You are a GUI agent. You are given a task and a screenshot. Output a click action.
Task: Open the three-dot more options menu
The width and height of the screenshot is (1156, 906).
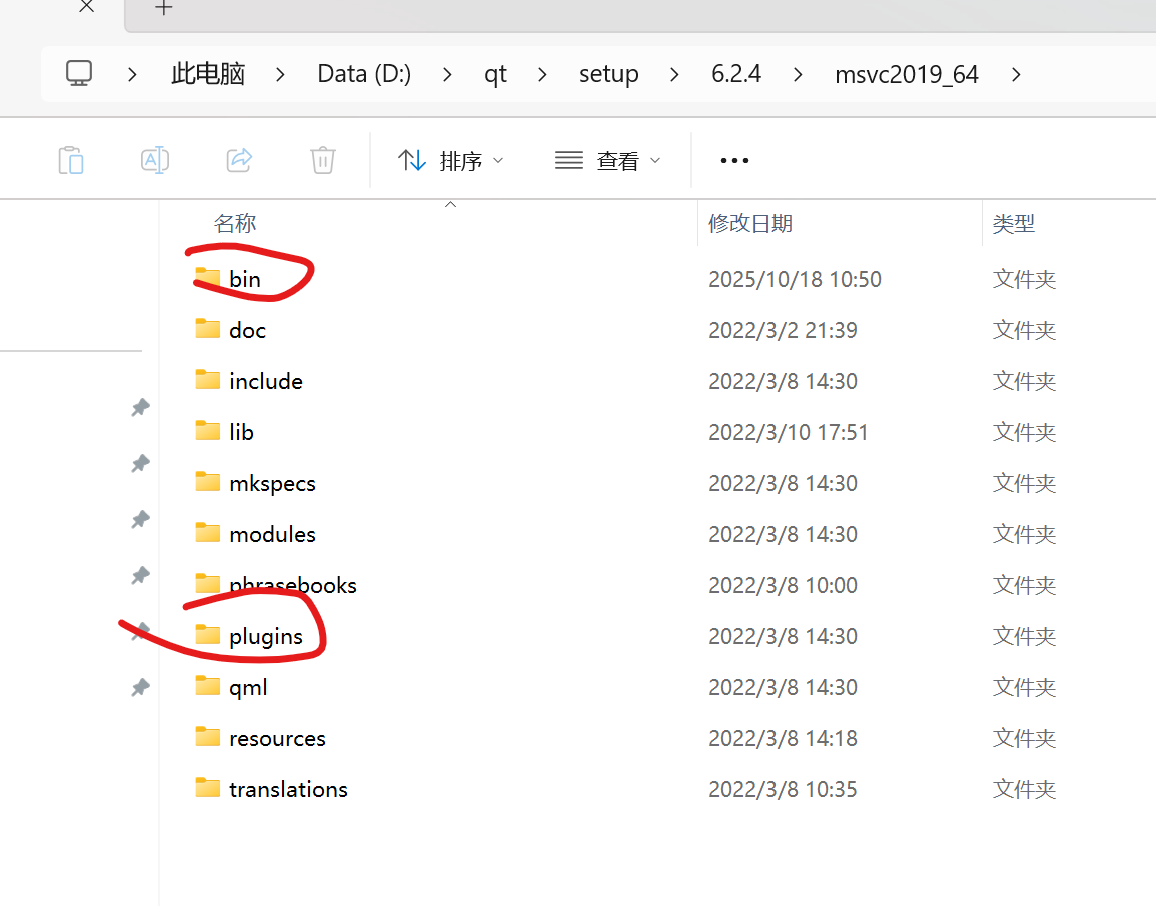point(734,160)
